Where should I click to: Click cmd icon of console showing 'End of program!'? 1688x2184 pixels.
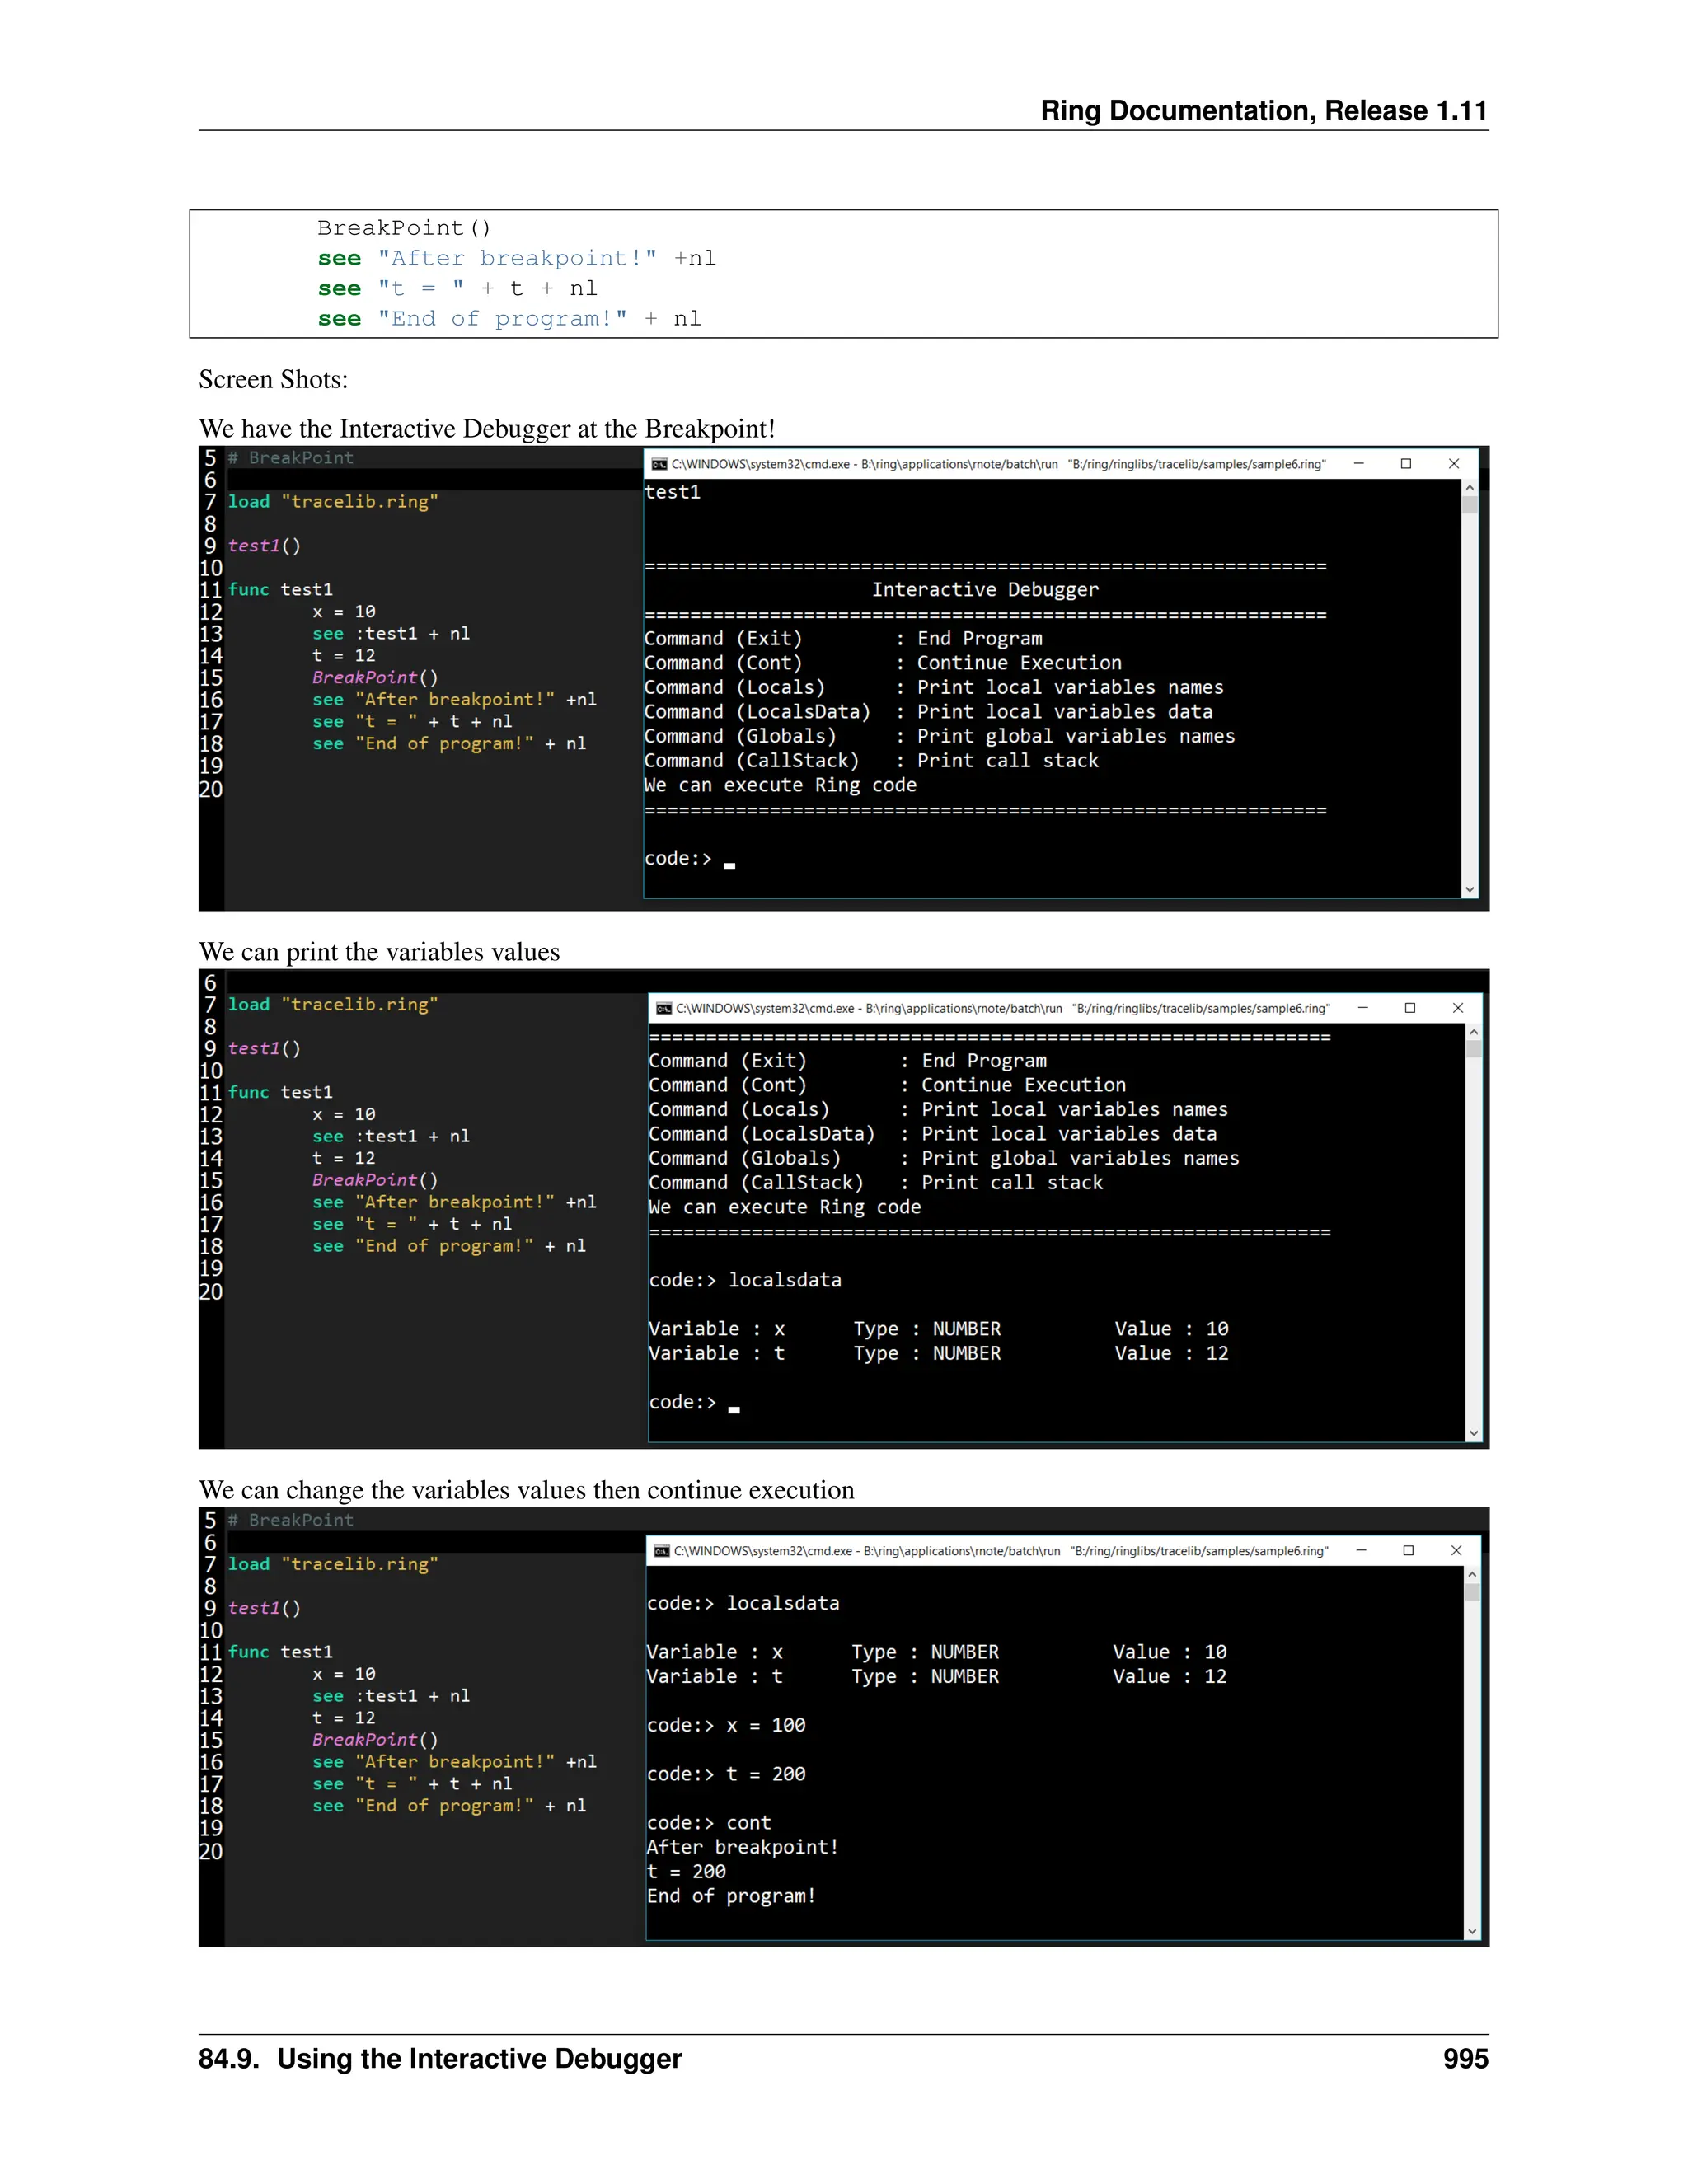pos(662,1551)
